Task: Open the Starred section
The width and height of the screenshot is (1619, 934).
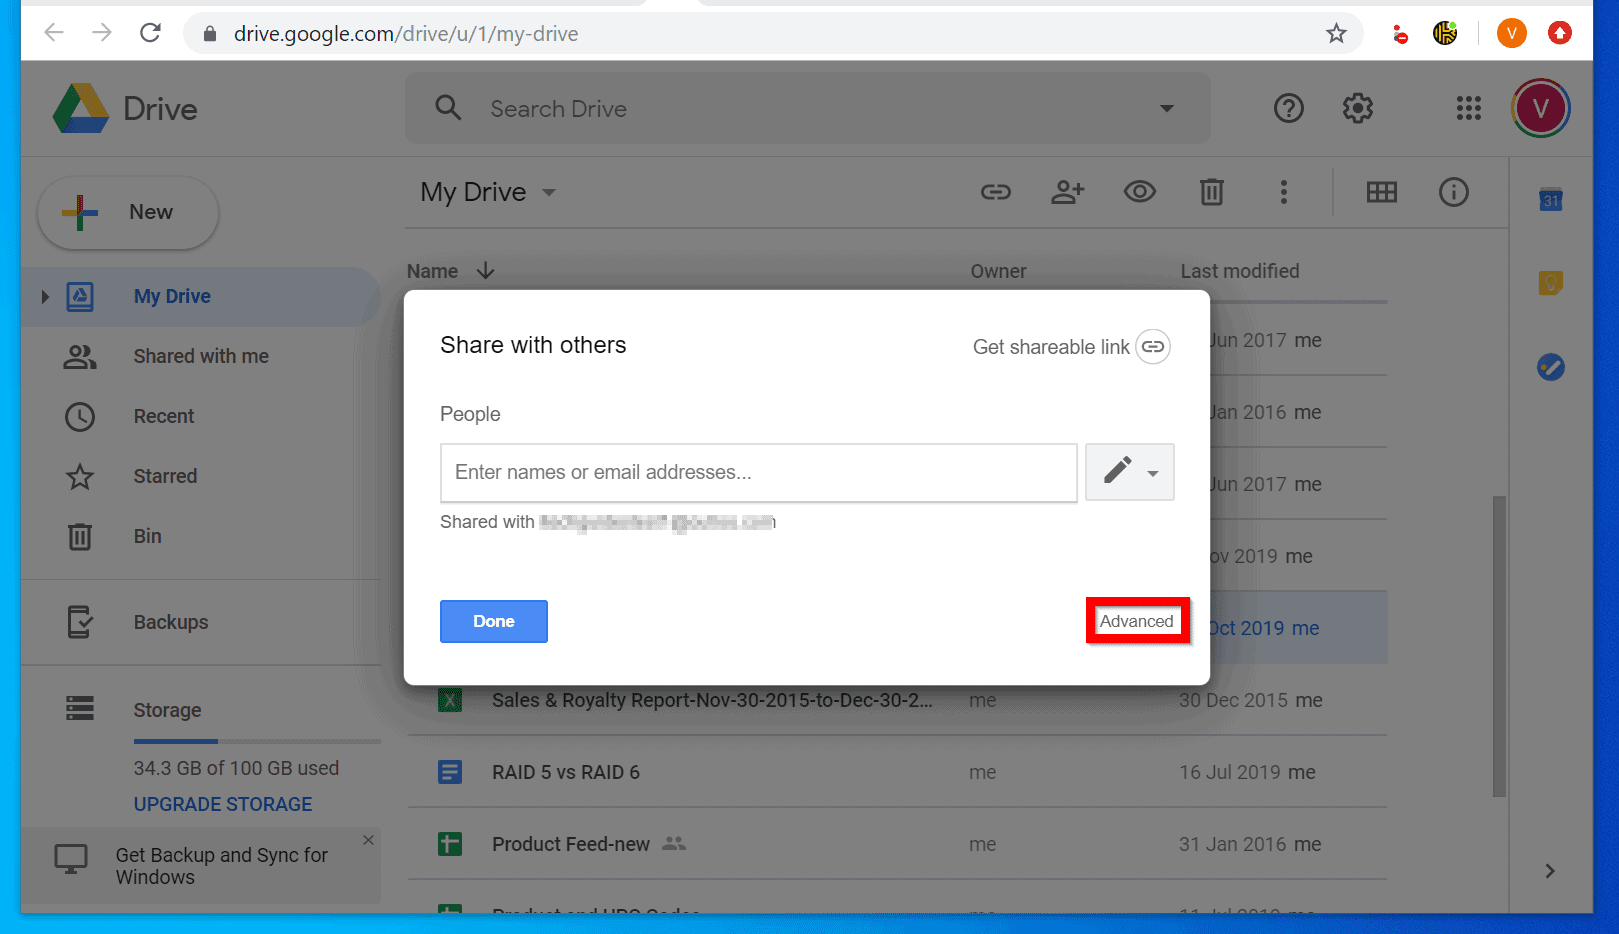Action: click(x=165, y=476)
